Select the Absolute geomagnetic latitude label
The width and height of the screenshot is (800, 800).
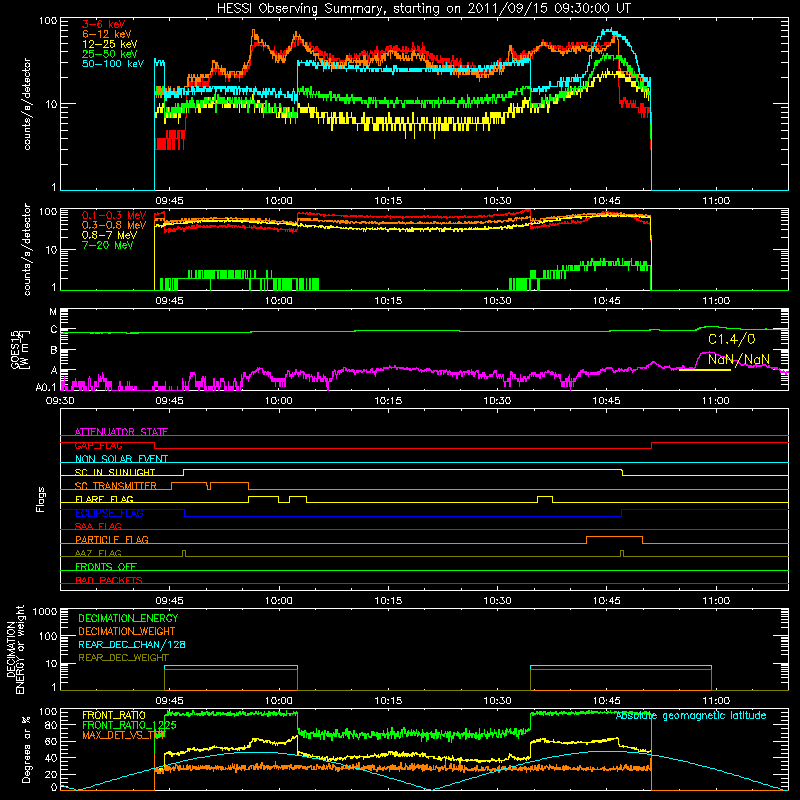click(691, 716)
